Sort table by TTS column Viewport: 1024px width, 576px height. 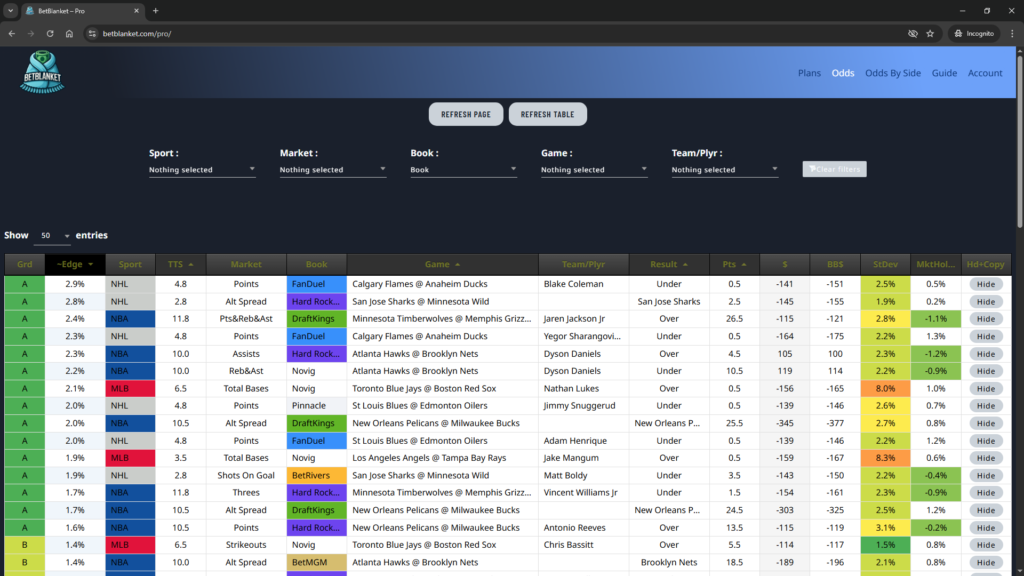click(x=180, y=264)
